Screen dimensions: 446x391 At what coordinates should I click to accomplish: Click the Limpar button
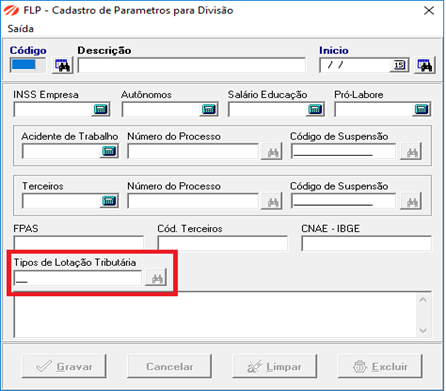(275, 366)
